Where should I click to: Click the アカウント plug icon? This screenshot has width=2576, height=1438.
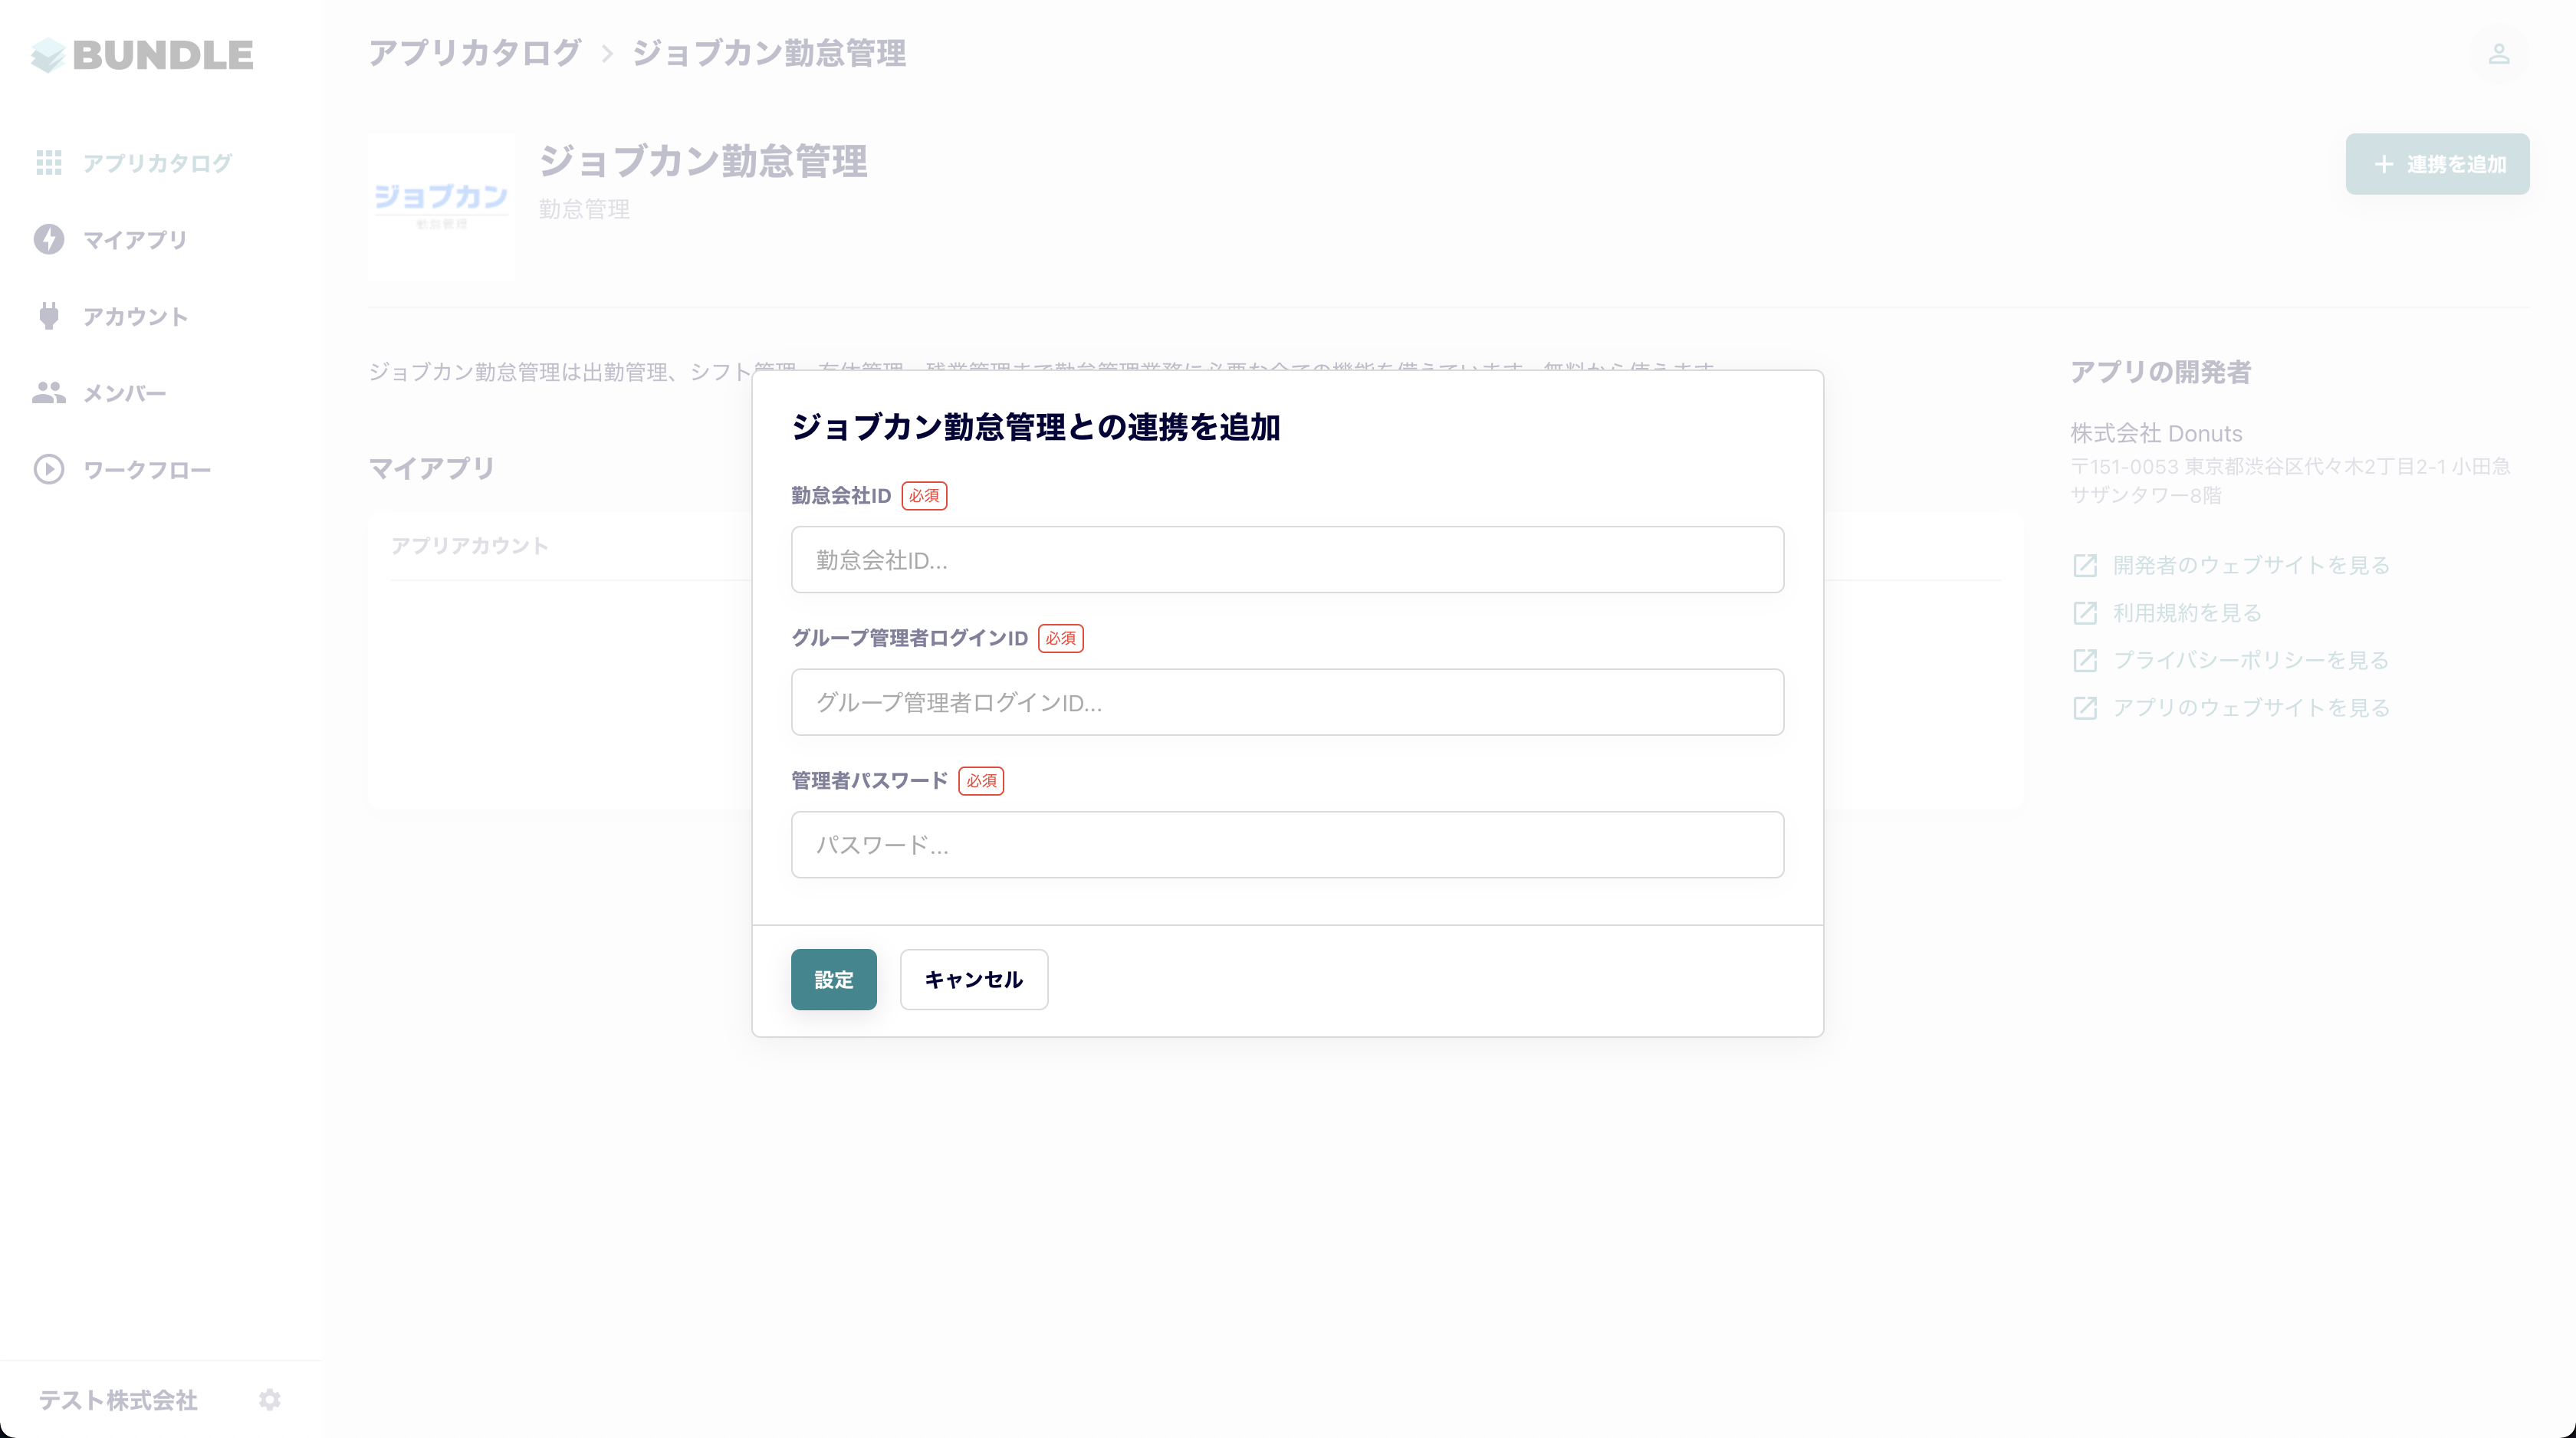49,316
